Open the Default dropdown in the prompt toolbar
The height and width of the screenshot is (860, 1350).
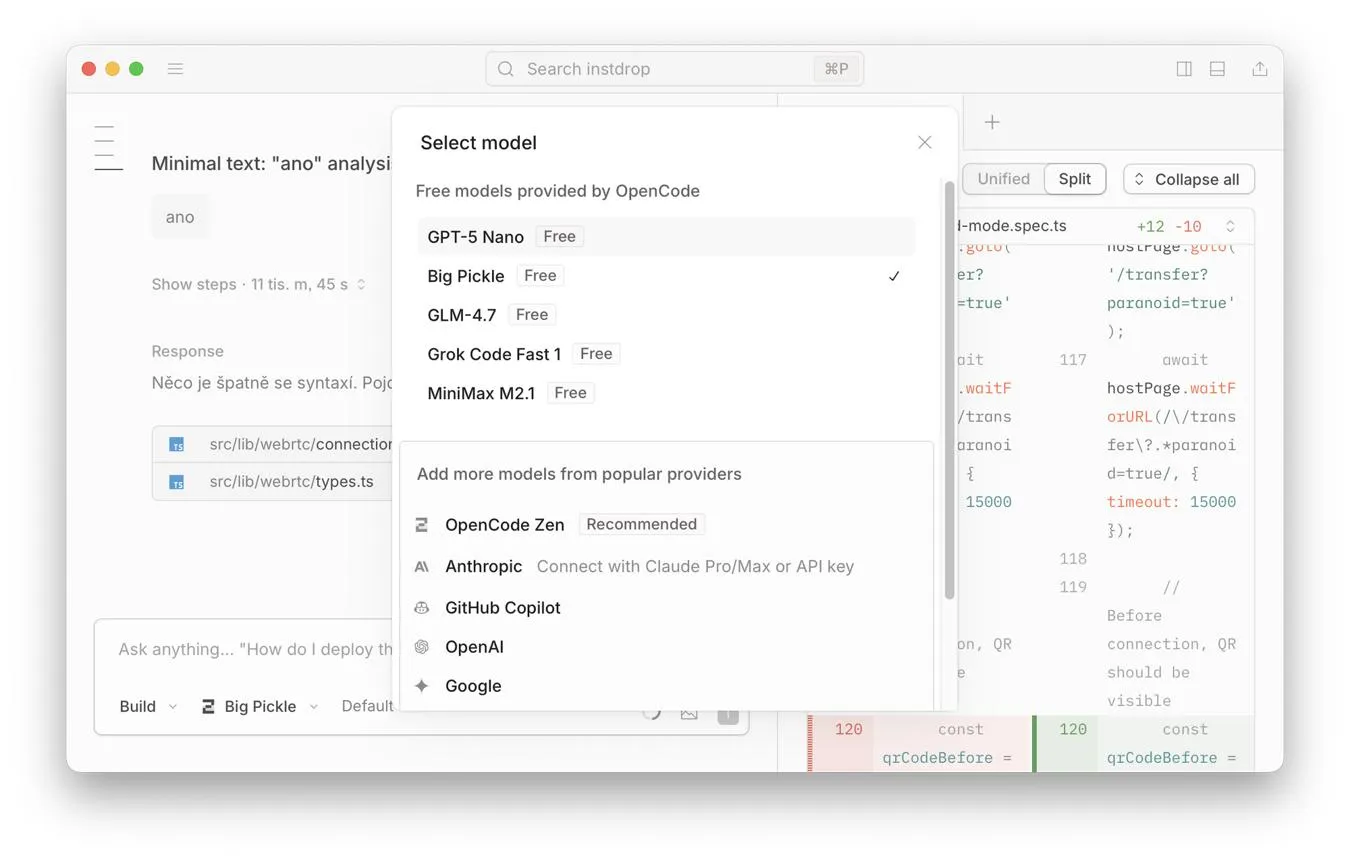click(368, 706)
